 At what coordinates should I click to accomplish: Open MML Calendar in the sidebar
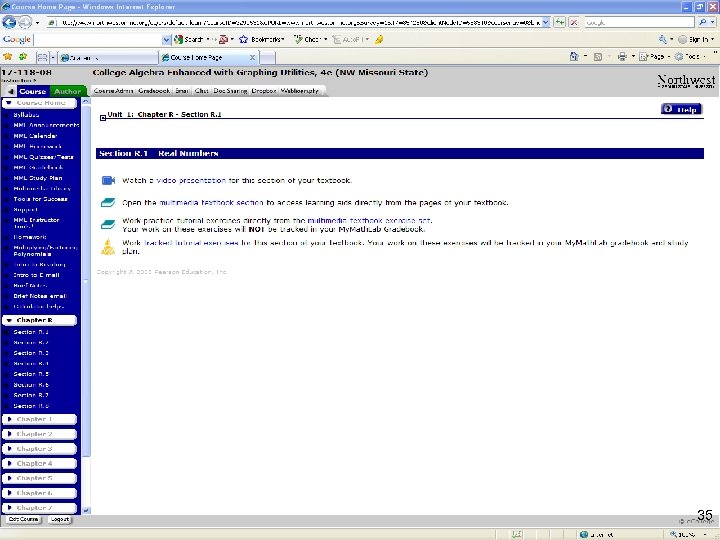35,136
